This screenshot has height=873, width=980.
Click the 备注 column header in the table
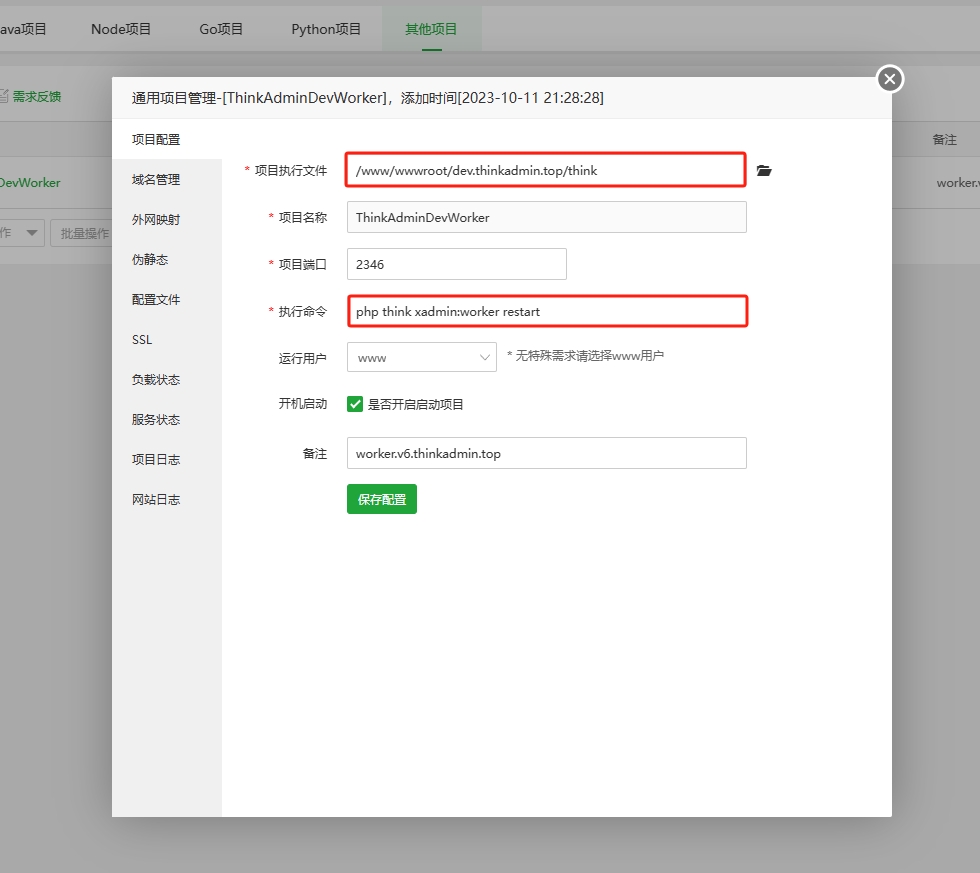[x=944, y=139]
